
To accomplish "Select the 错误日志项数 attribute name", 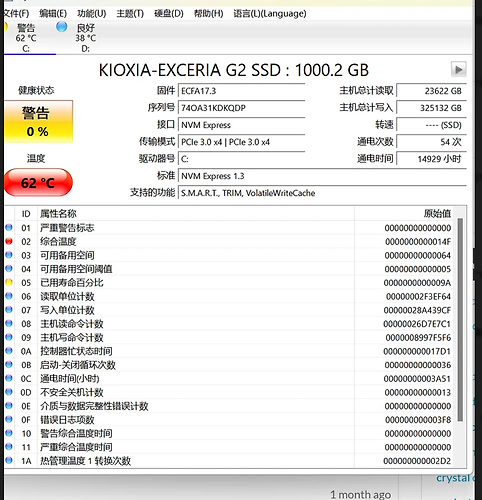I will 67,420.
